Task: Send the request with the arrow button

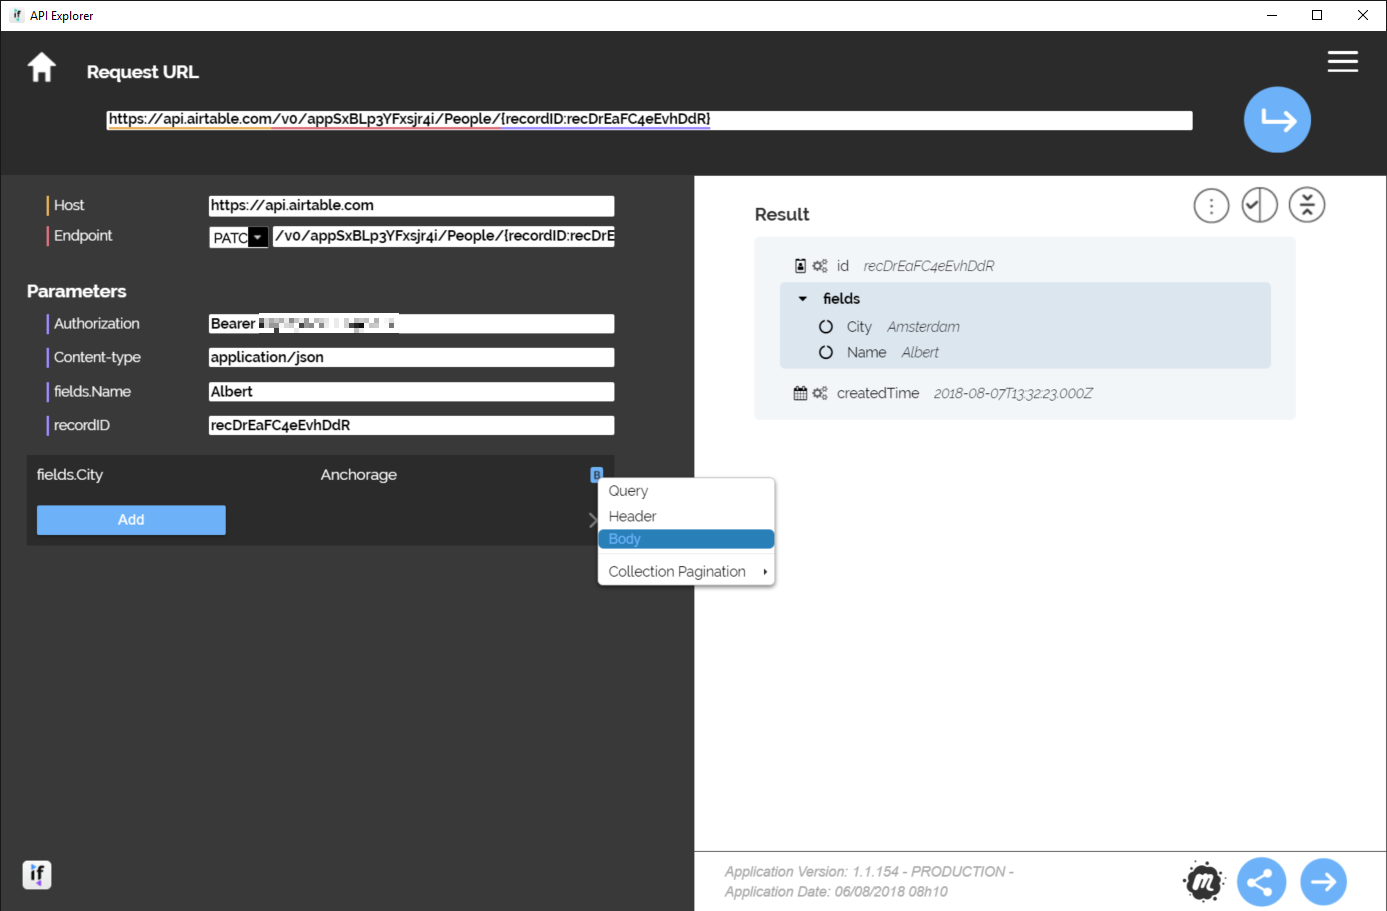Action: (1277, 120)
